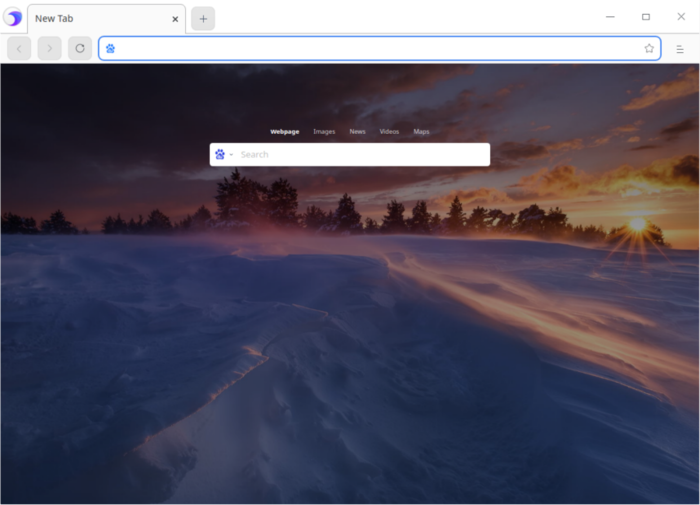This screenshot has width=700, height=505.
Task: Close the browser window
Action: [x=681, y=17]
